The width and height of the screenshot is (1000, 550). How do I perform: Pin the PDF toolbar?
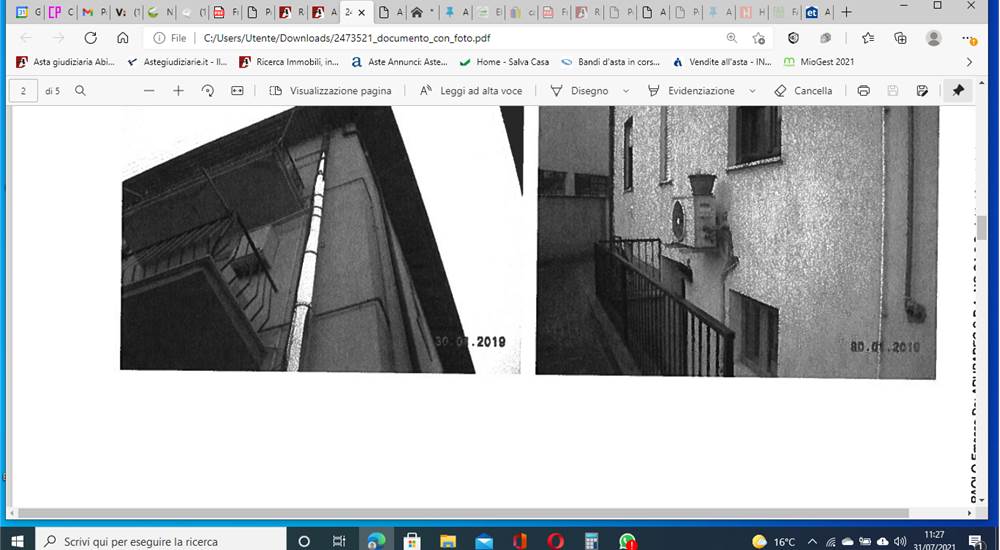point(958,91)
